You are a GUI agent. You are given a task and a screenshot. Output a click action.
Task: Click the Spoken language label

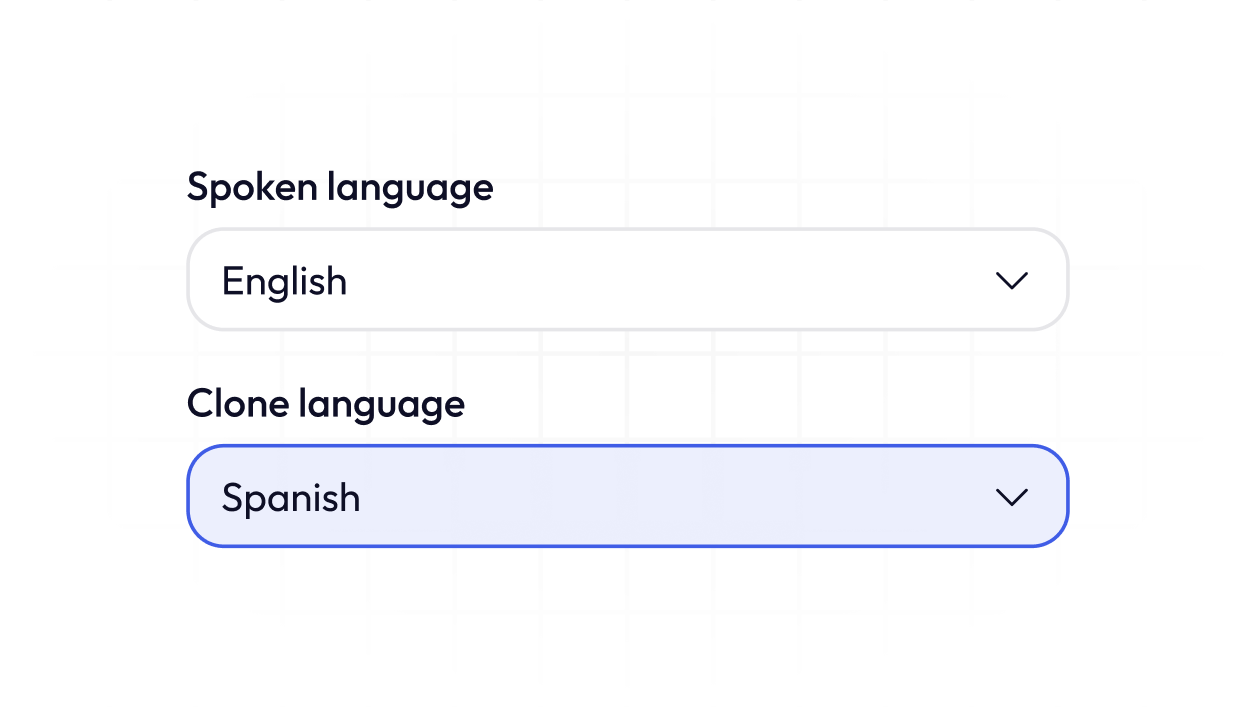[340, 188]
